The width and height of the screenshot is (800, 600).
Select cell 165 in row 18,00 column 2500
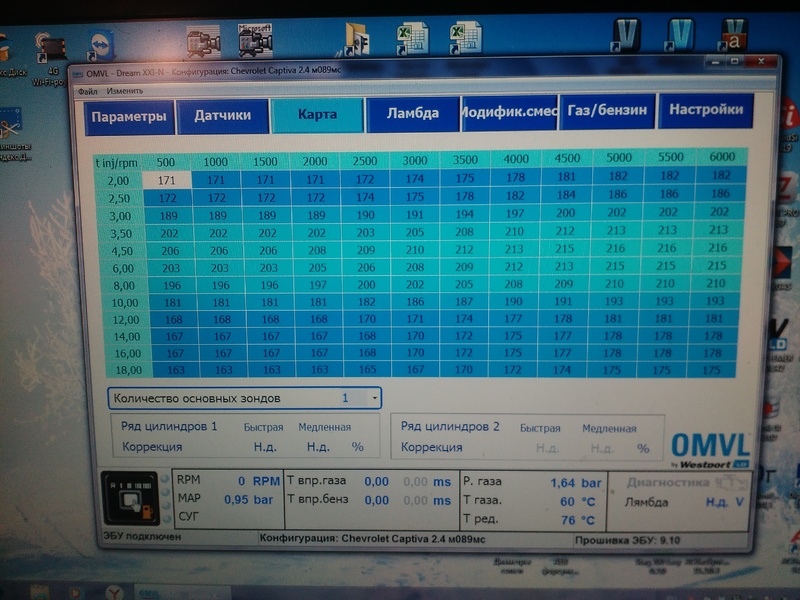pos(367,369)
